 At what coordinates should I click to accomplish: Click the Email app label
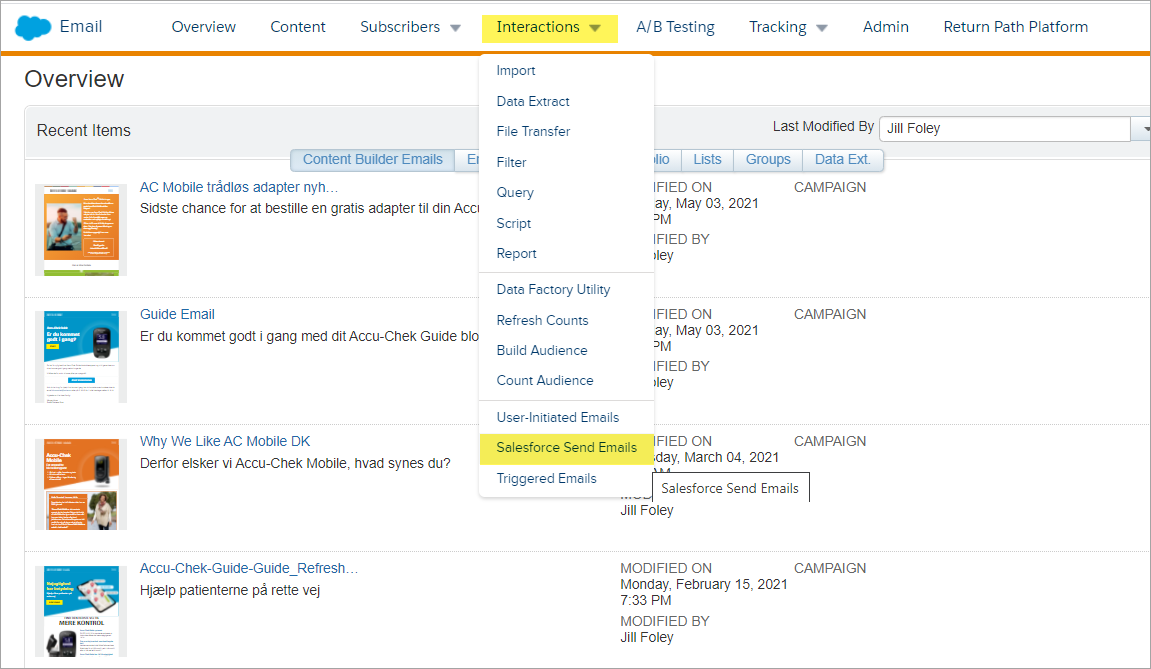click(81, 26)
